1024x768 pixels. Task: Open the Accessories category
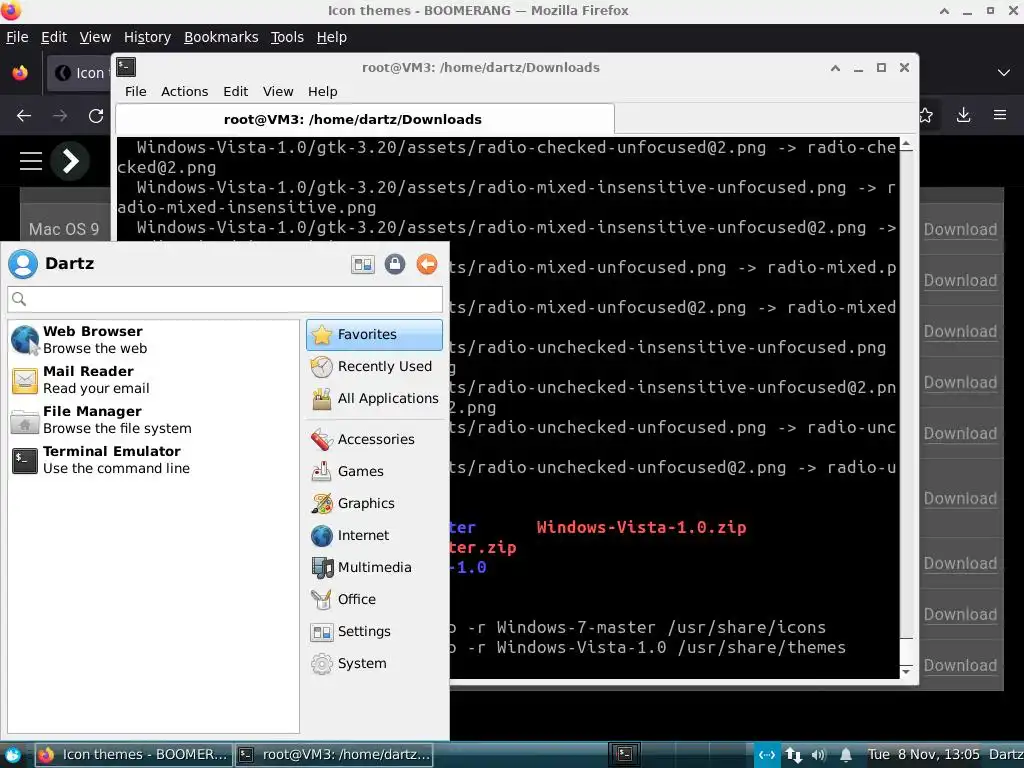[374, 440]
